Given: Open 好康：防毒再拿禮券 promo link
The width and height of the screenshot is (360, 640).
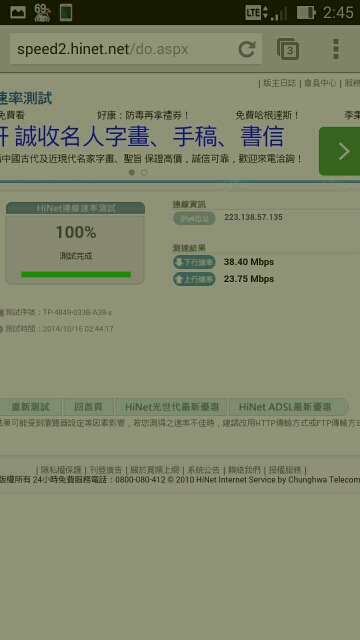Looking at the screenshot, I should 143,116.
